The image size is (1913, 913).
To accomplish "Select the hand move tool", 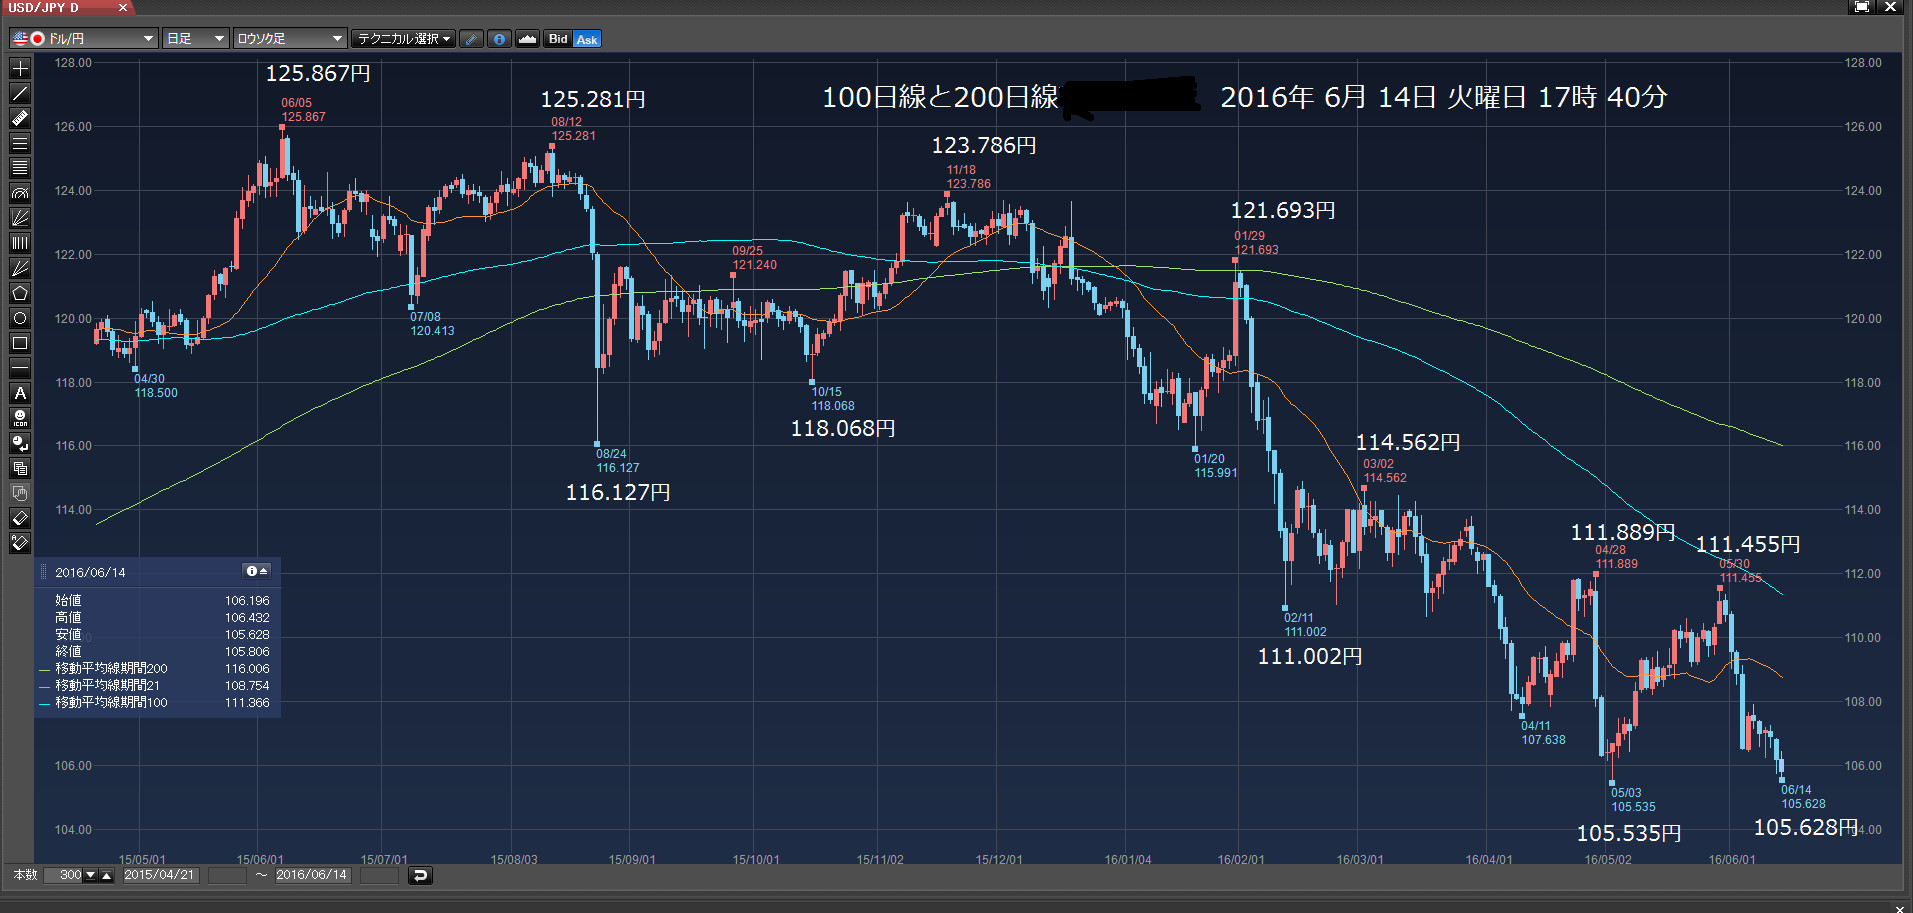I will click(20, 493).
